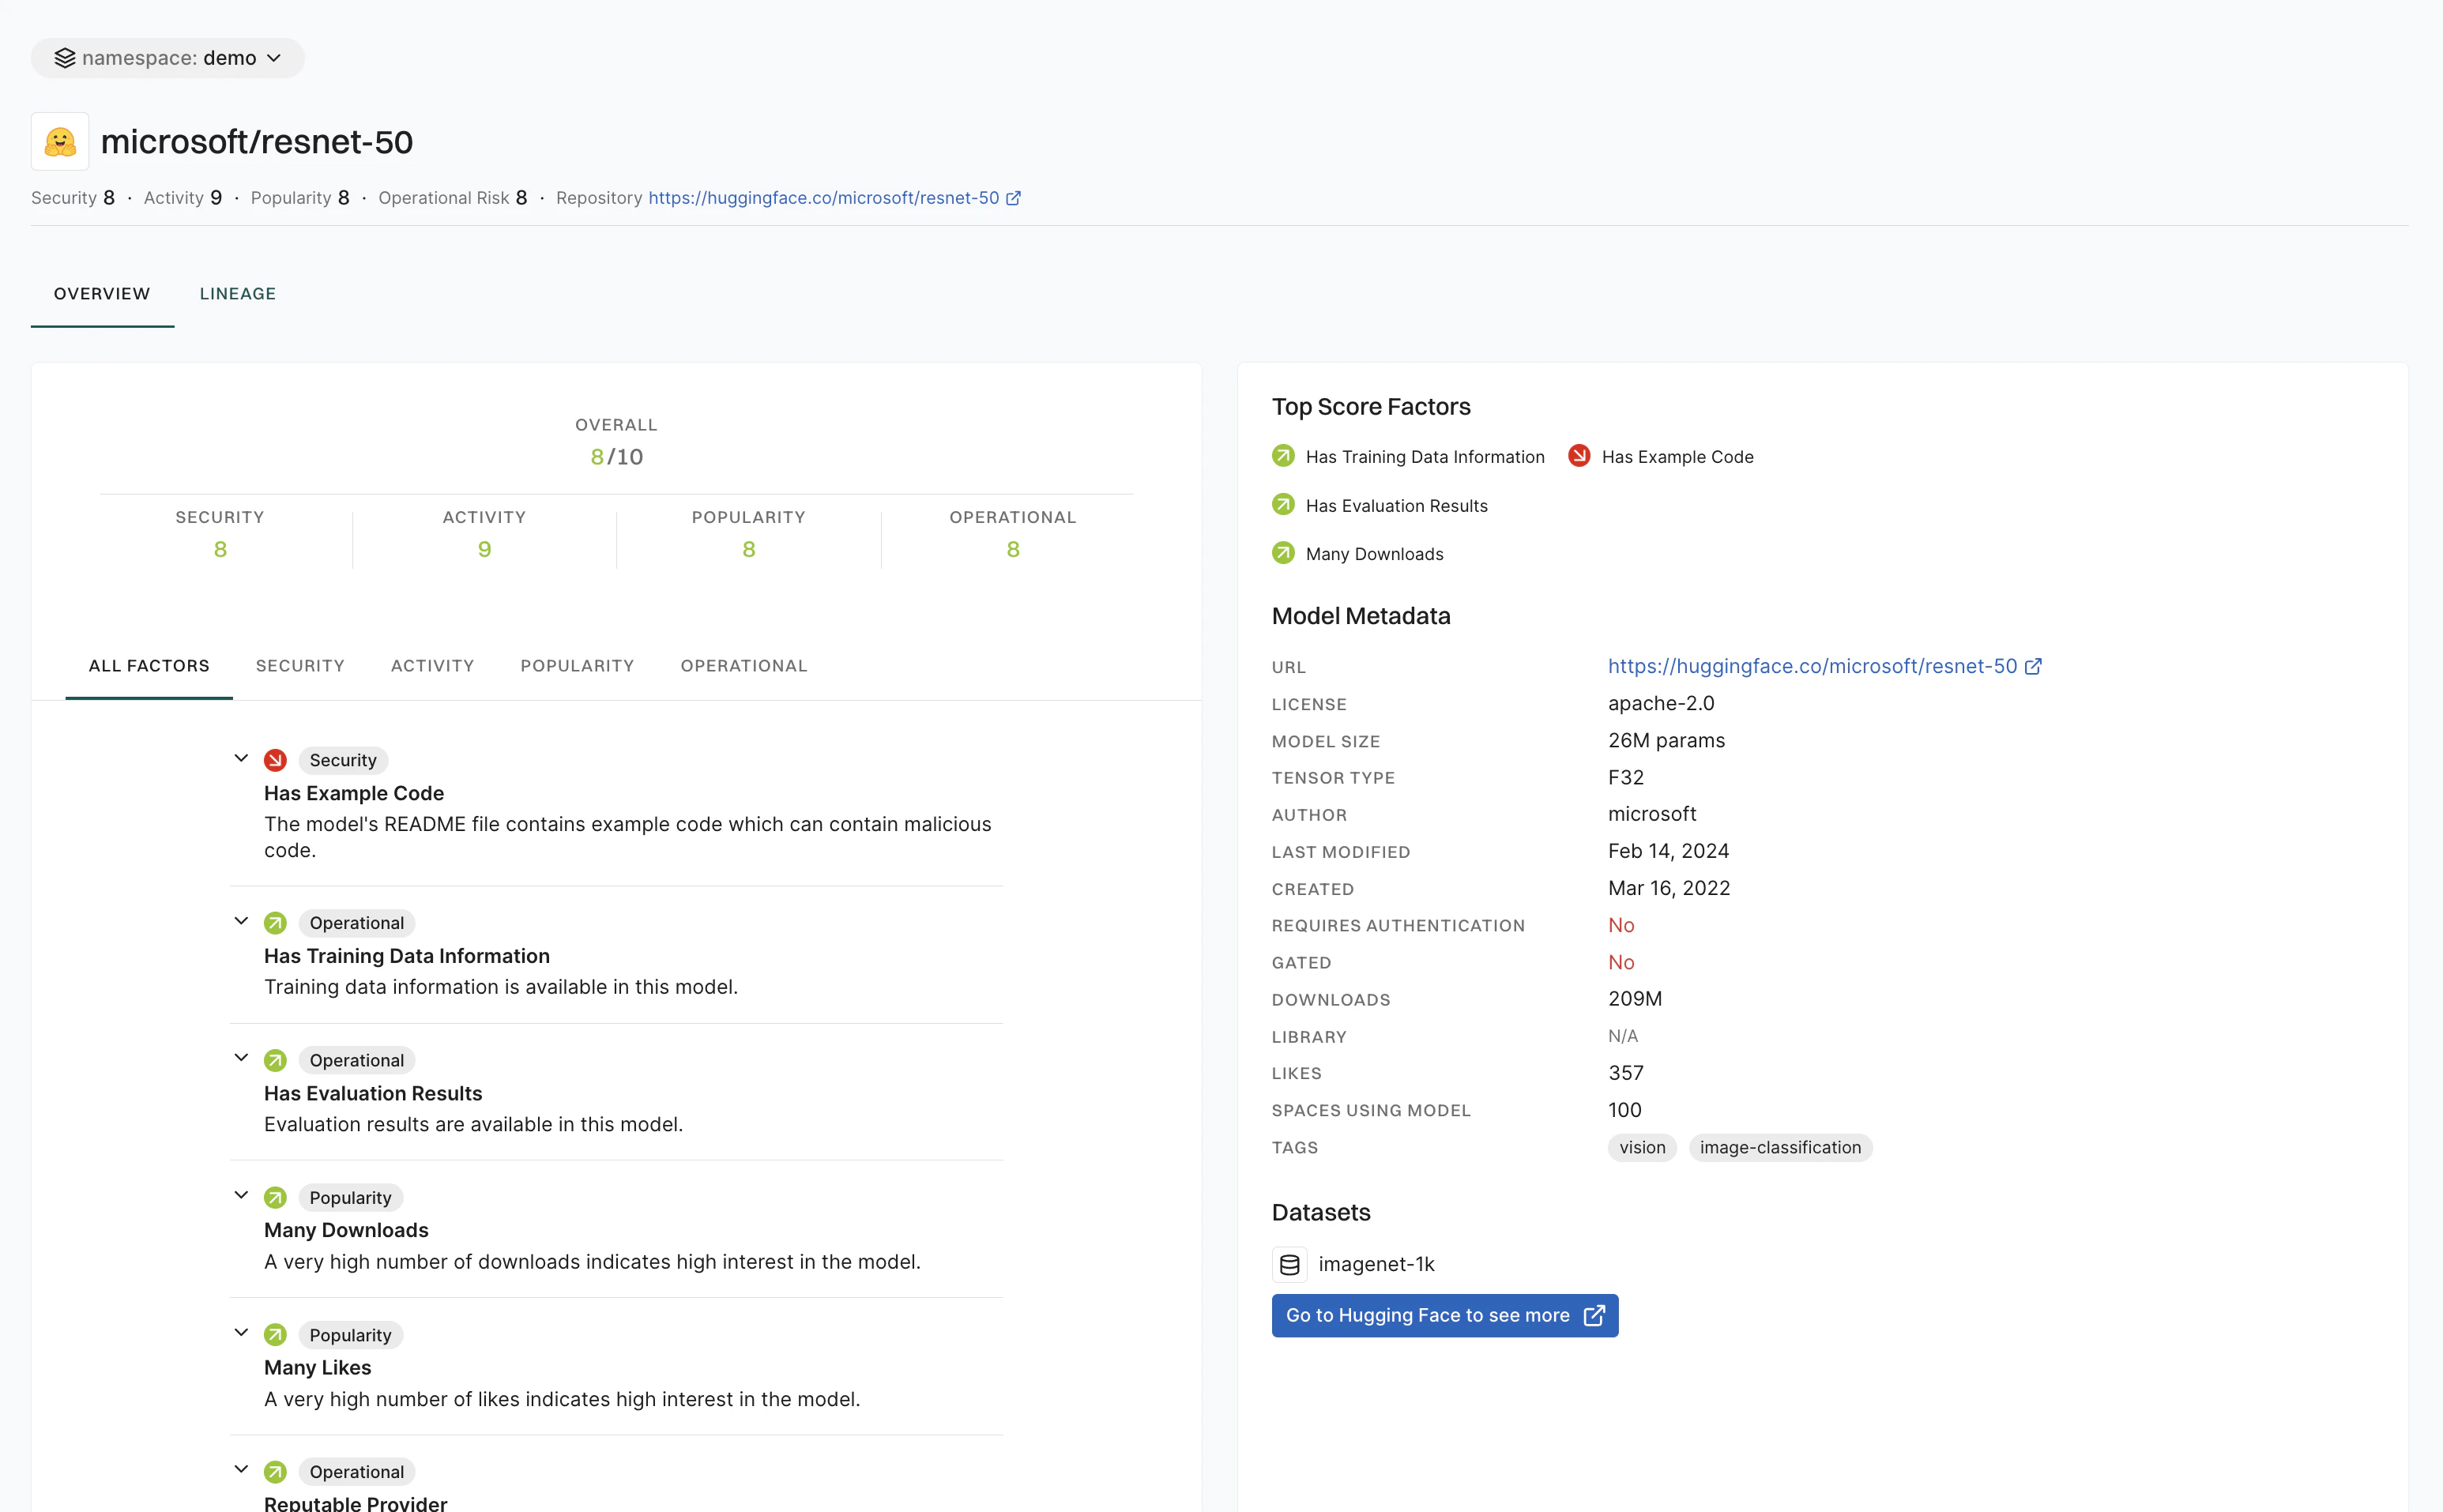The height and width of the screenshot is (1512, 2443).
Task: Switch to the Lineage tab
Action: click(x=238, y=294)
